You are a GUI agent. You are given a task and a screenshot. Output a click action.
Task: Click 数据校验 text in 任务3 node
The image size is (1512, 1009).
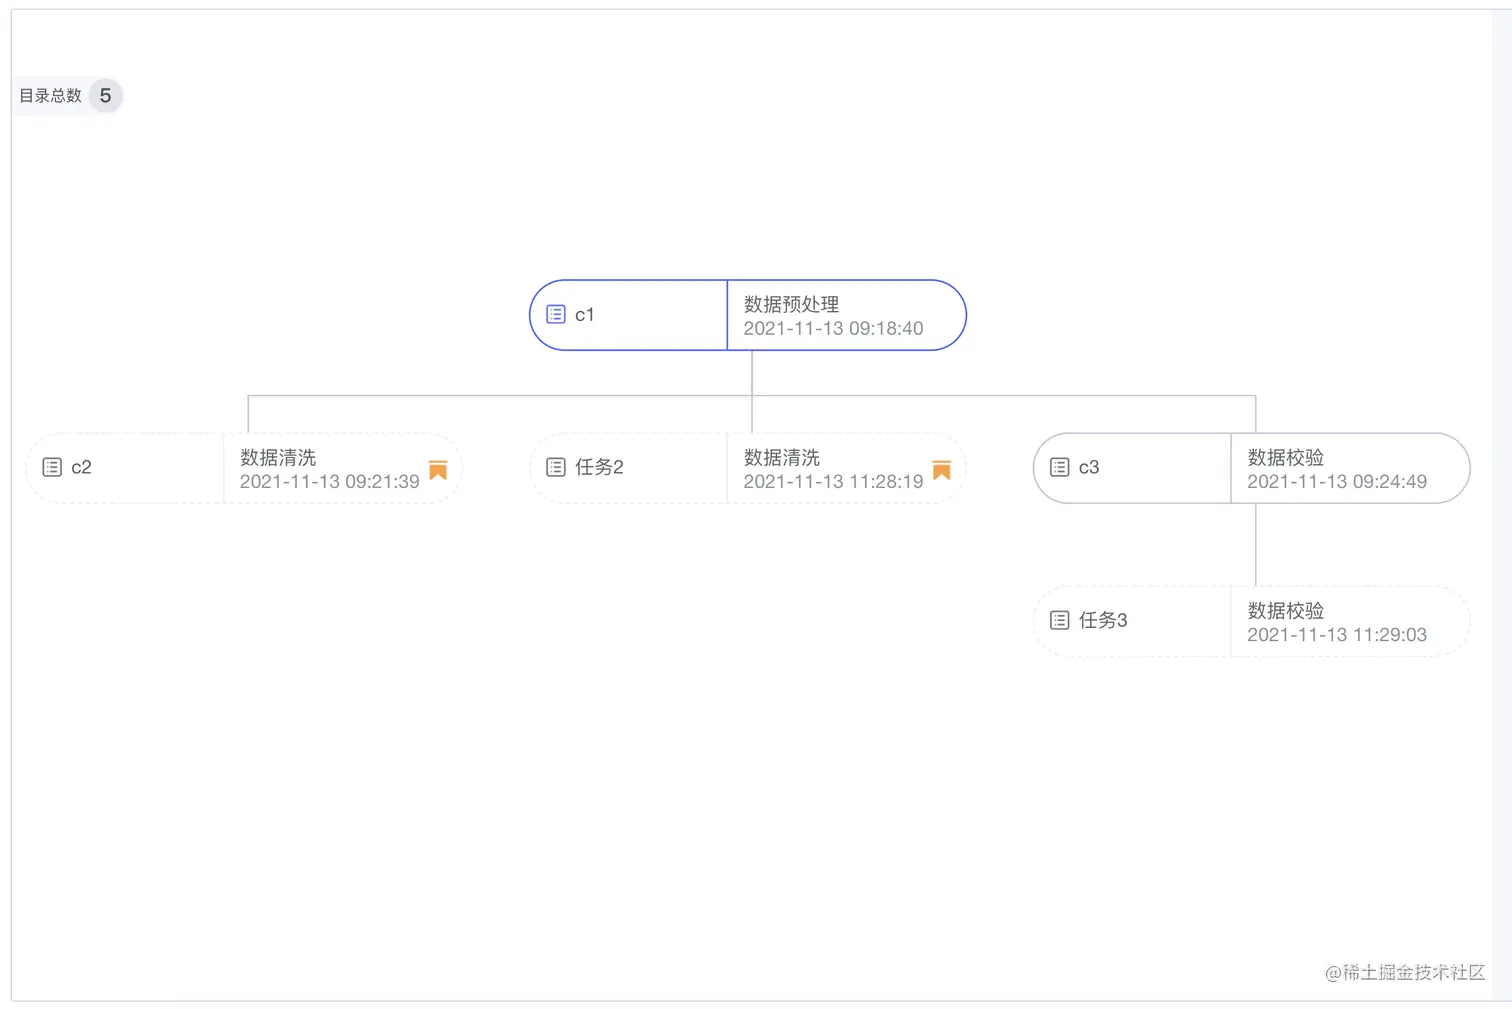pyautogui.click(x=1285, y=610)
